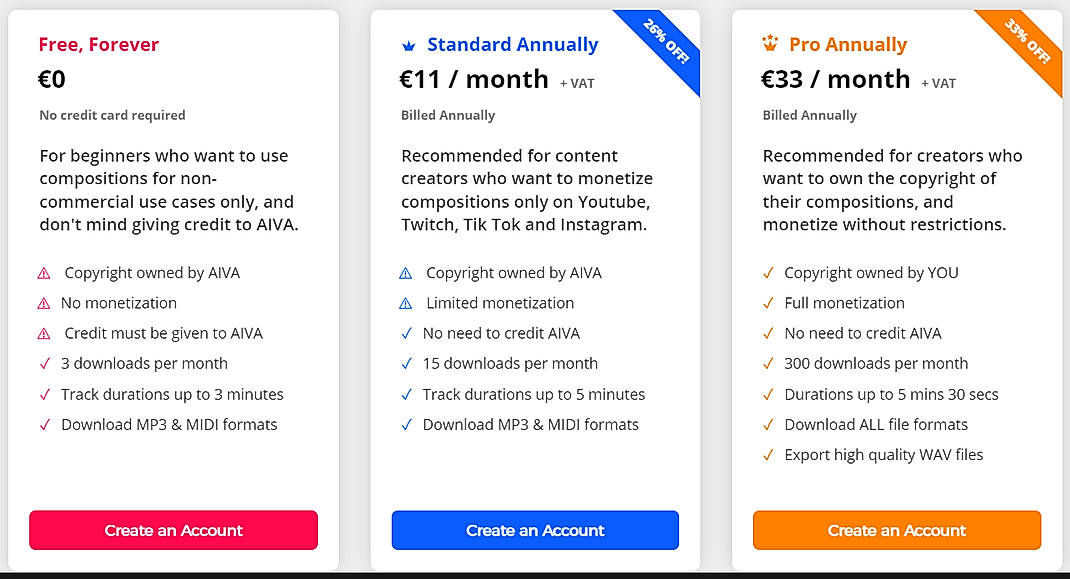Screen dimensions: 1070x579
Task: Click the checkmark beside 3 downloads per month
Action: tap(43, 363)
